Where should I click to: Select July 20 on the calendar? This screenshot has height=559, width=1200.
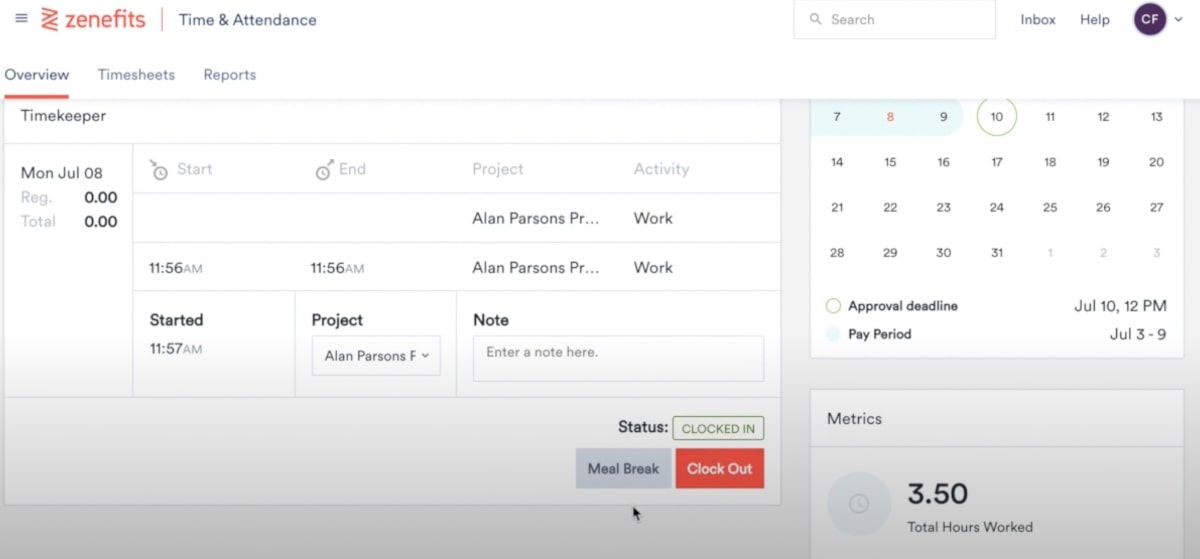(x=1156, y=162)
